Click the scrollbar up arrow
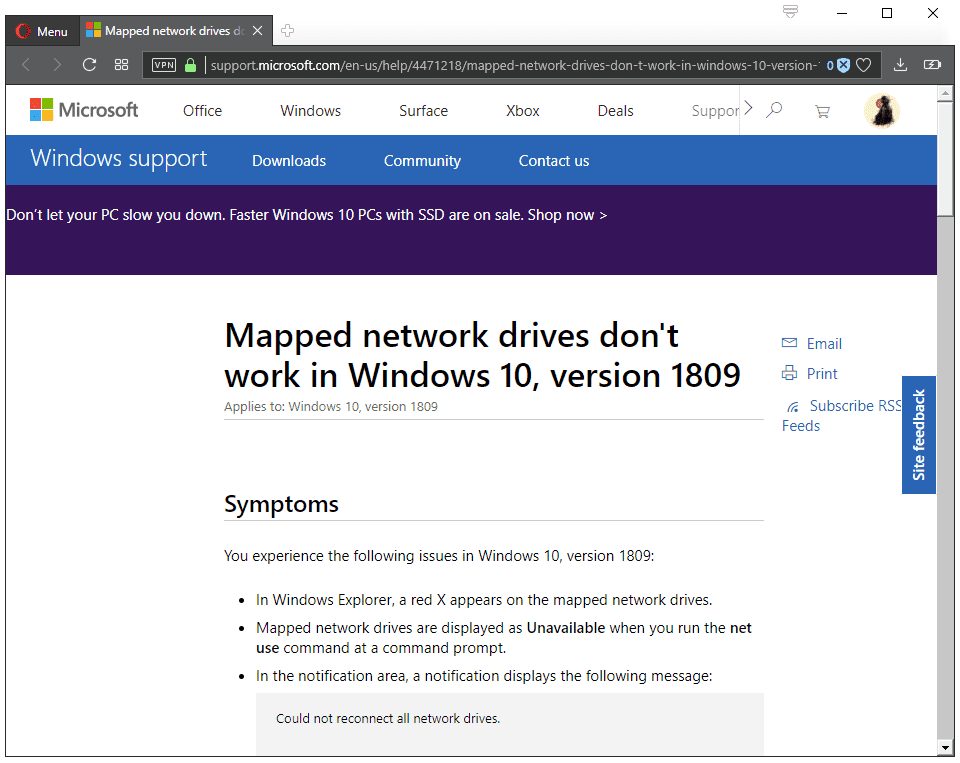Screen dimensions: 960x763 [x=945, y=94]
